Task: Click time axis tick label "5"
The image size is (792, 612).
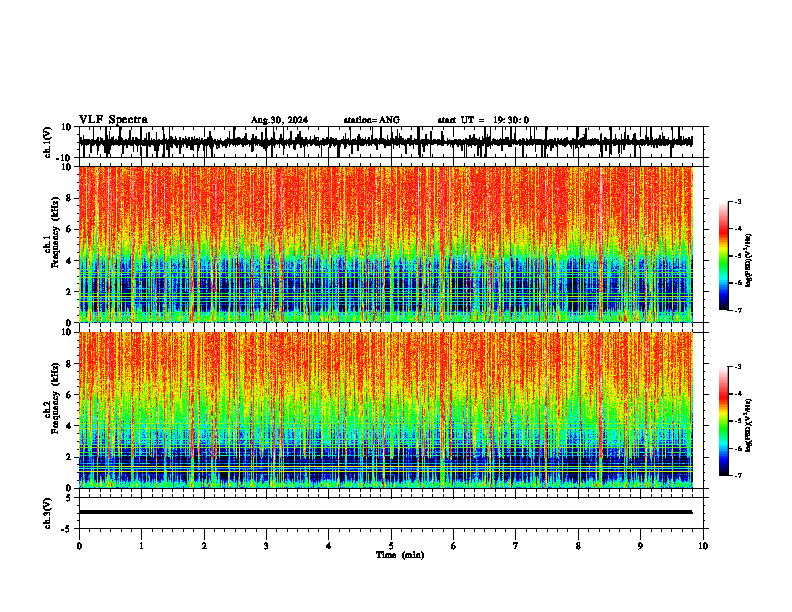Action: [391, 546]
